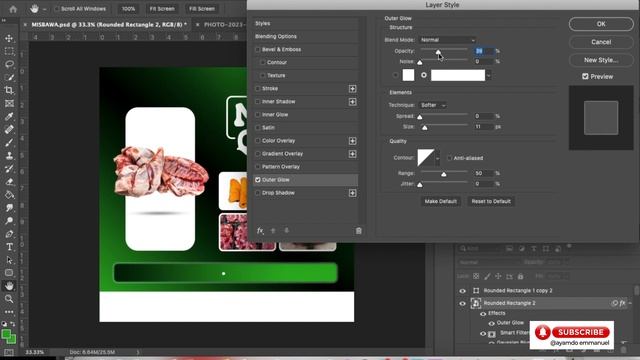Click the Cancel button
Screen dimensions: 640x360
pos(601,42)
